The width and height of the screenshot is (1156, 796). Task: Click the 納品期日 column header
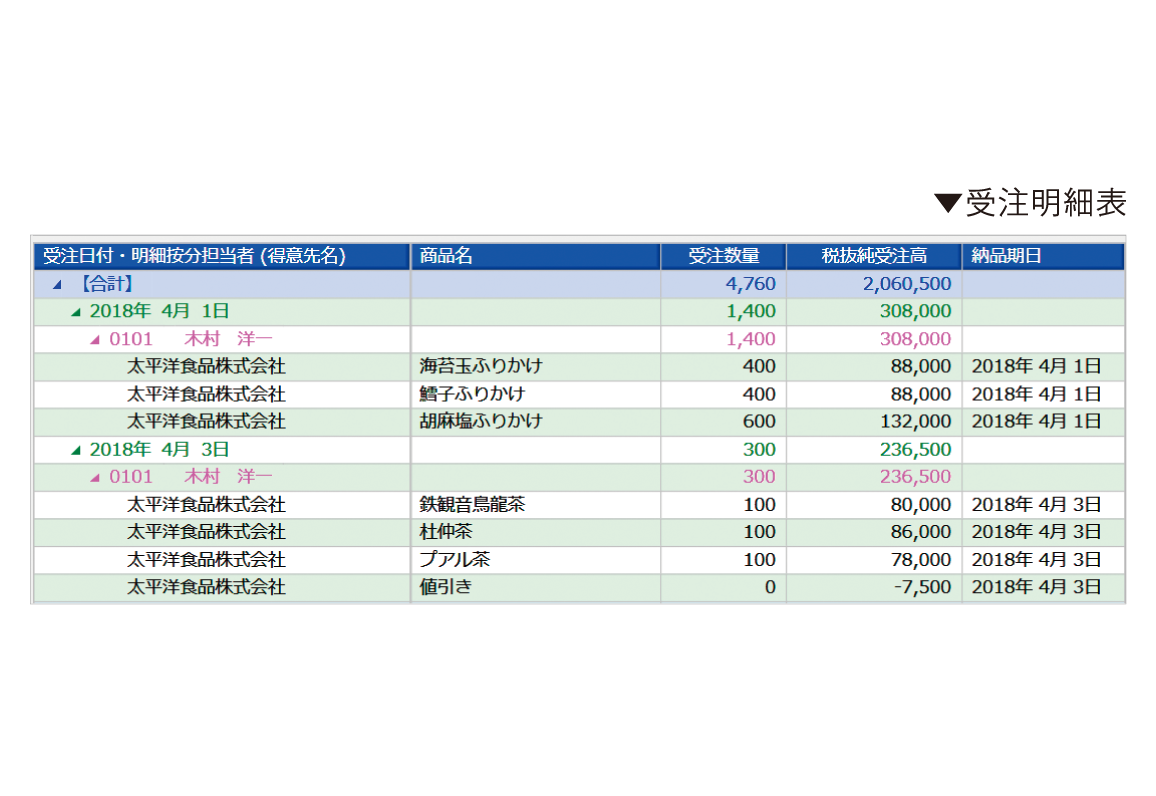1042,256
